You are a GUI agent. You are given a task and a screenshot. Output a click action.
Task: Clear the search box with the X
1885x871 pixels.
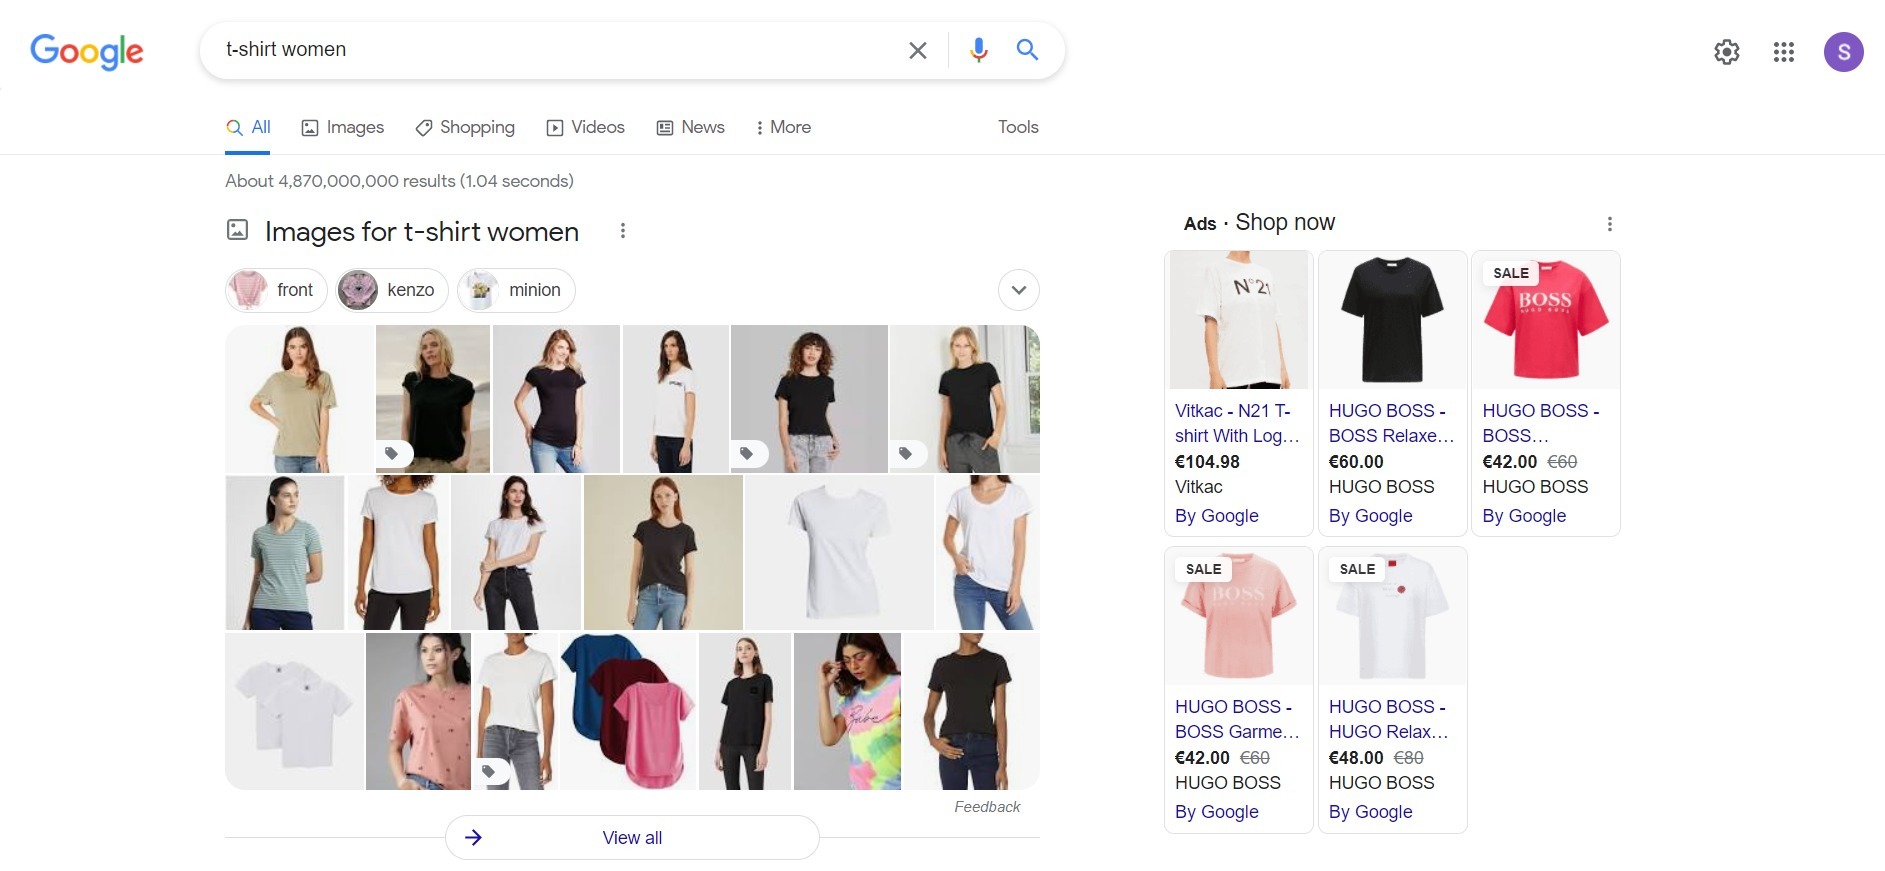917,50
